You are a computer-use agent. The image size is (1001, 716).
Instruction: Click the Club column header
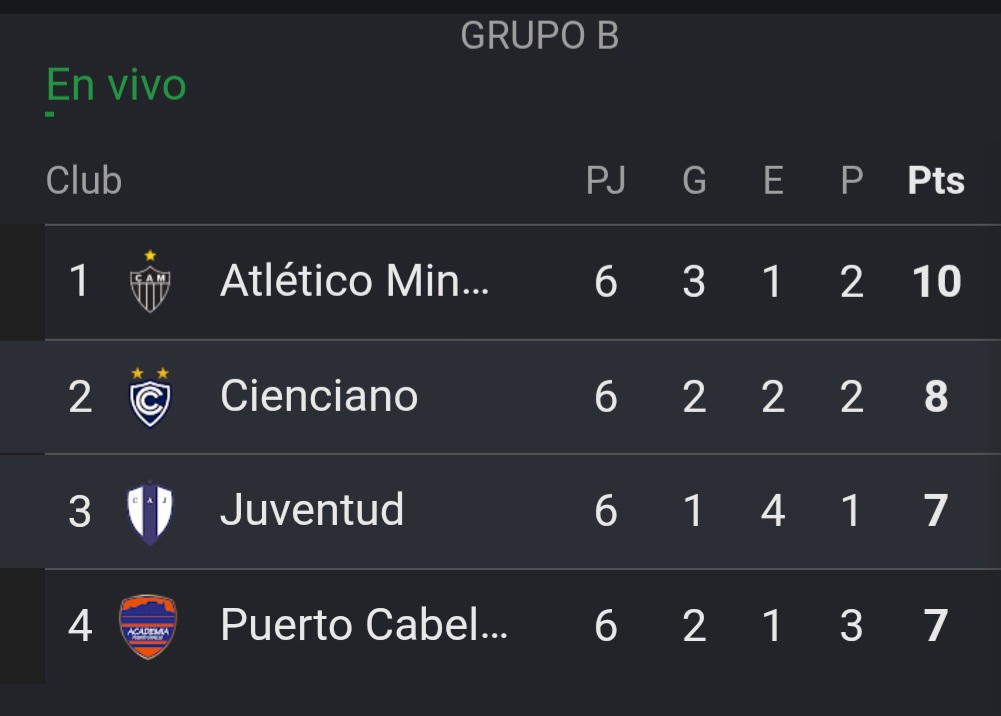84,181
